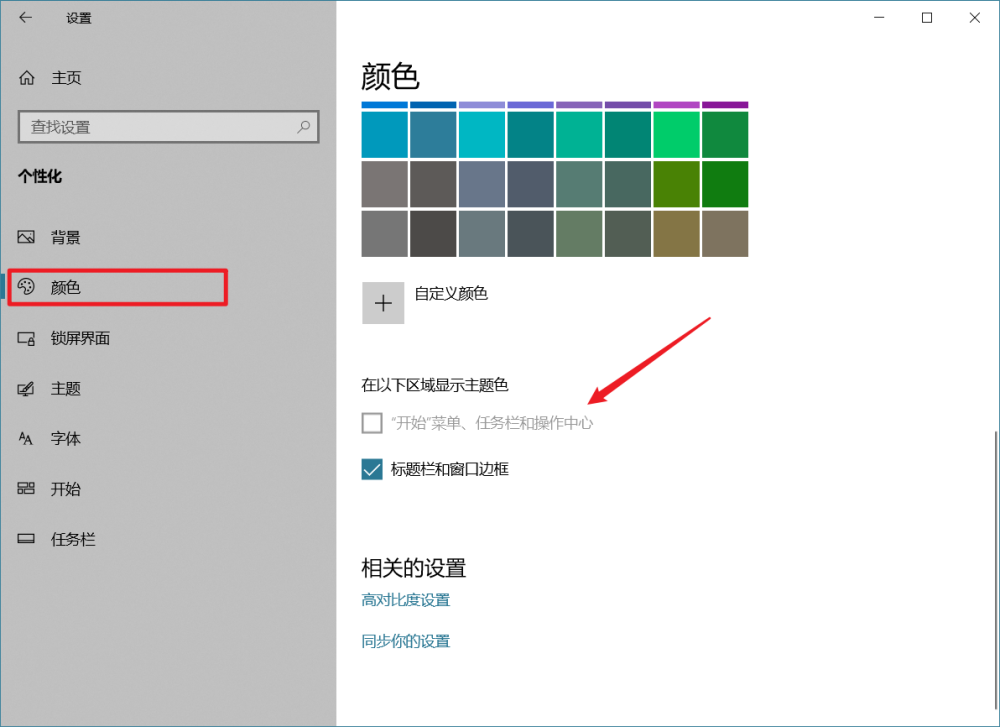1000x727 pixels.
Task: Select the 主页 home icon
Action: click(x=29, y=78)
